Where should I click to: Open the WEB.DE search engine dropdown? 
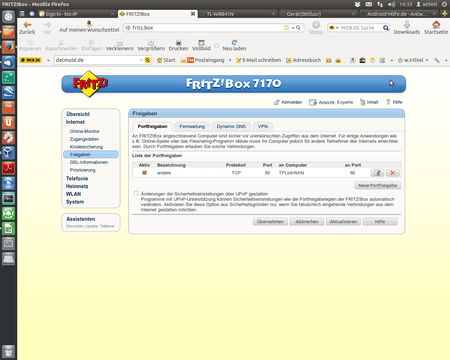[x=334, y=28]
